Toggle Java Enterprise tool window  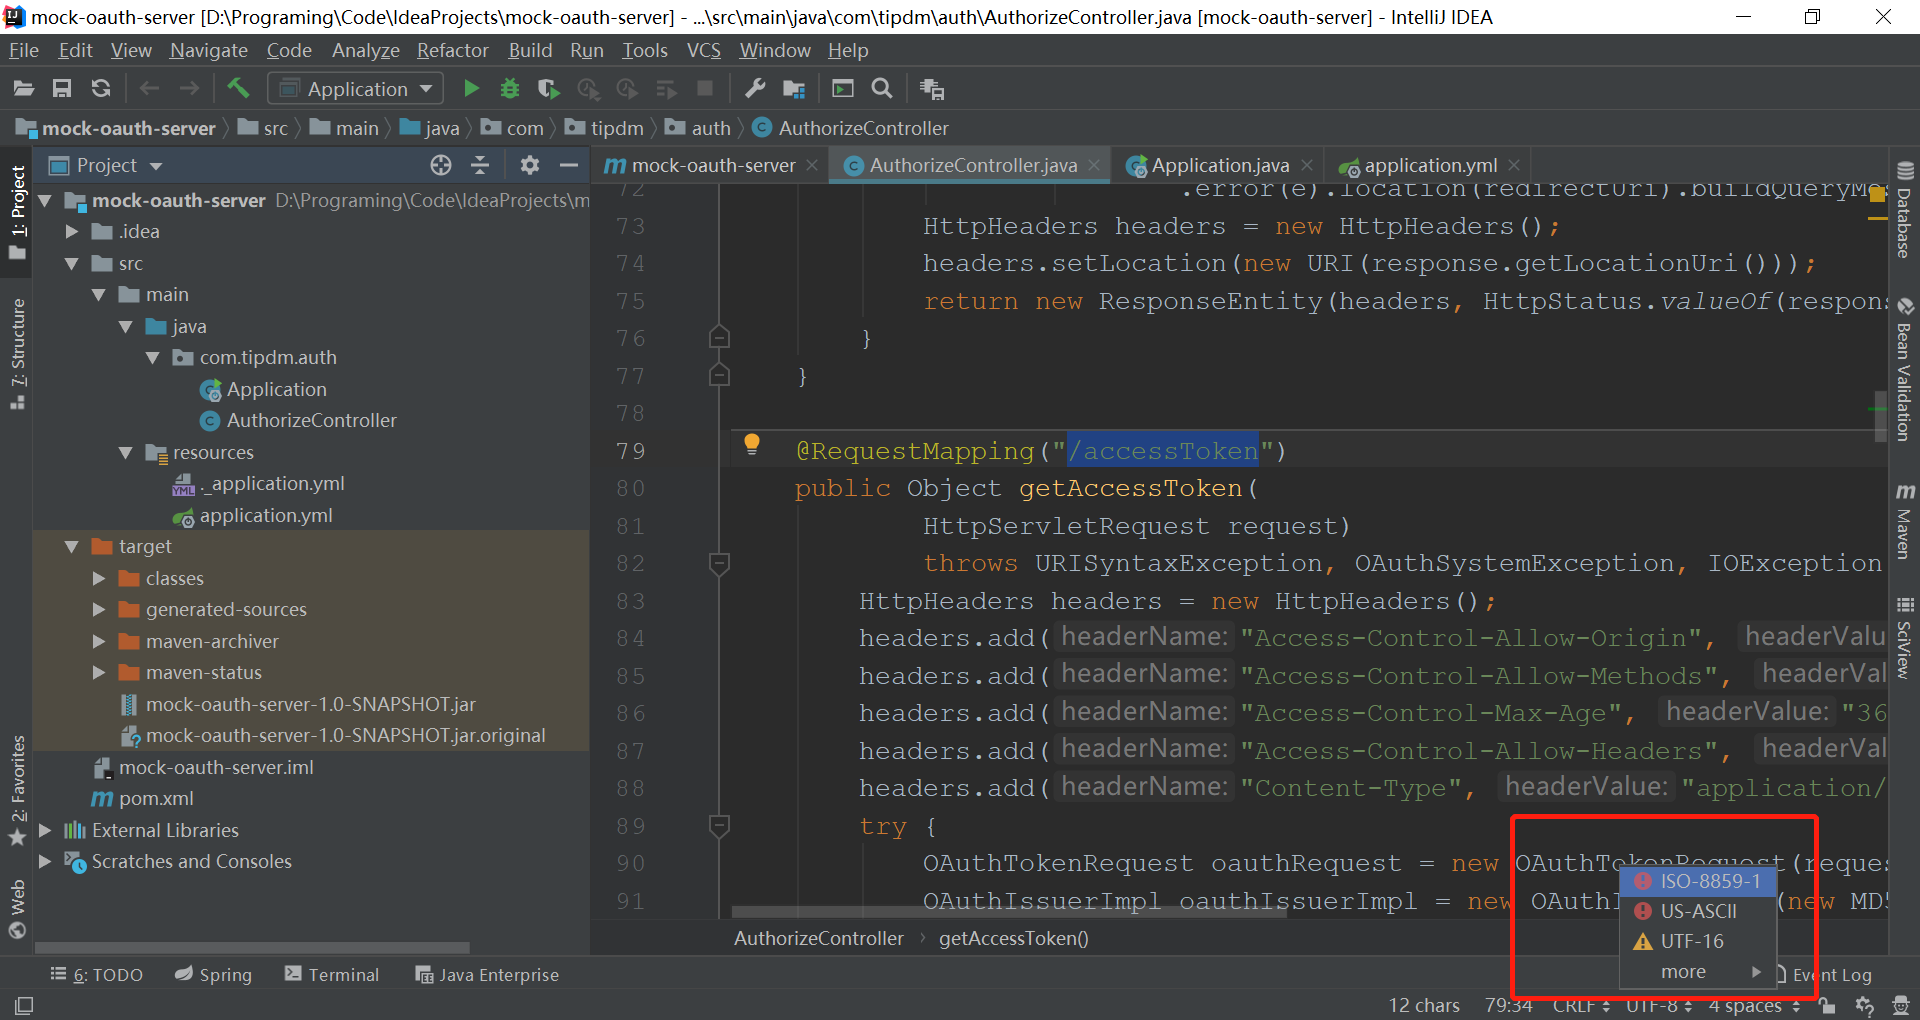tap(487, 975)
